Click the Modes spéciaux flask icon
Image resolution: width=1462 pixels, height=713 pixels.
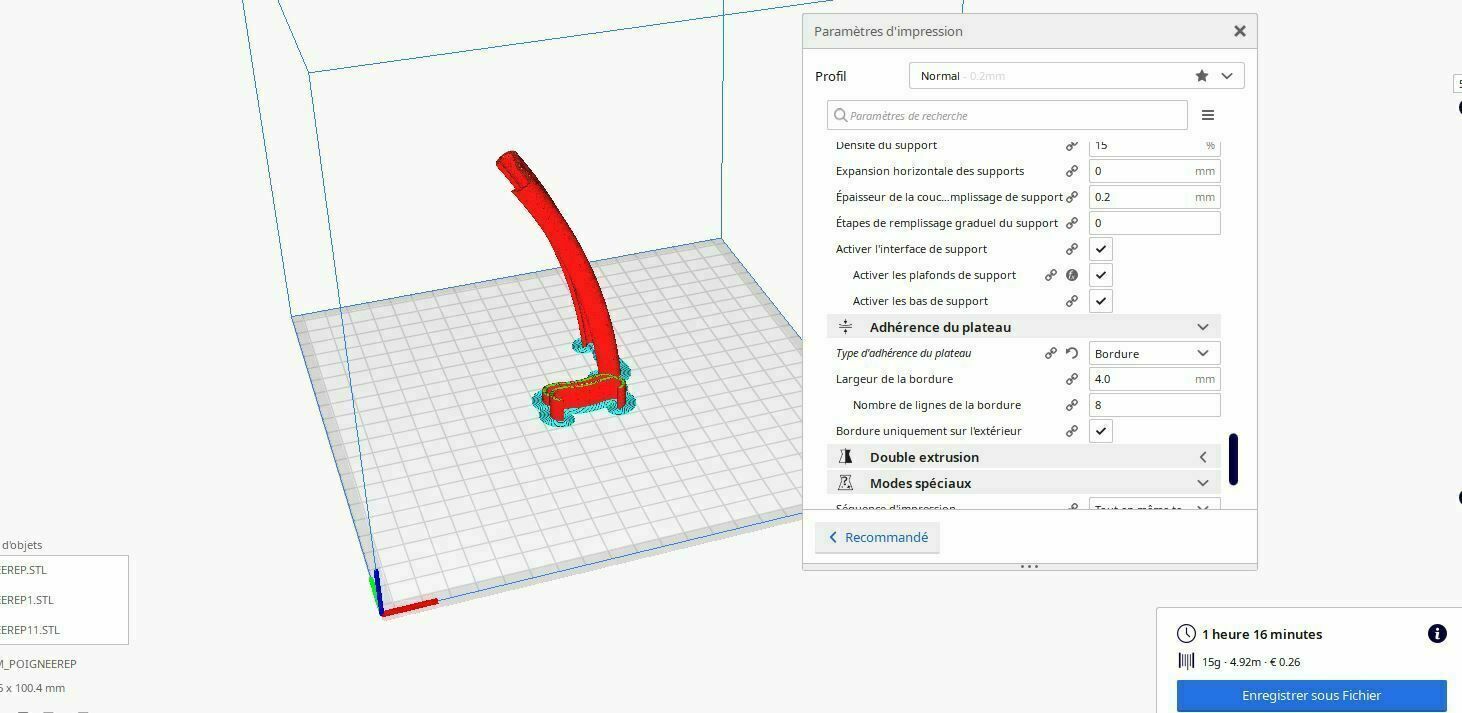(x=846, y=483)
